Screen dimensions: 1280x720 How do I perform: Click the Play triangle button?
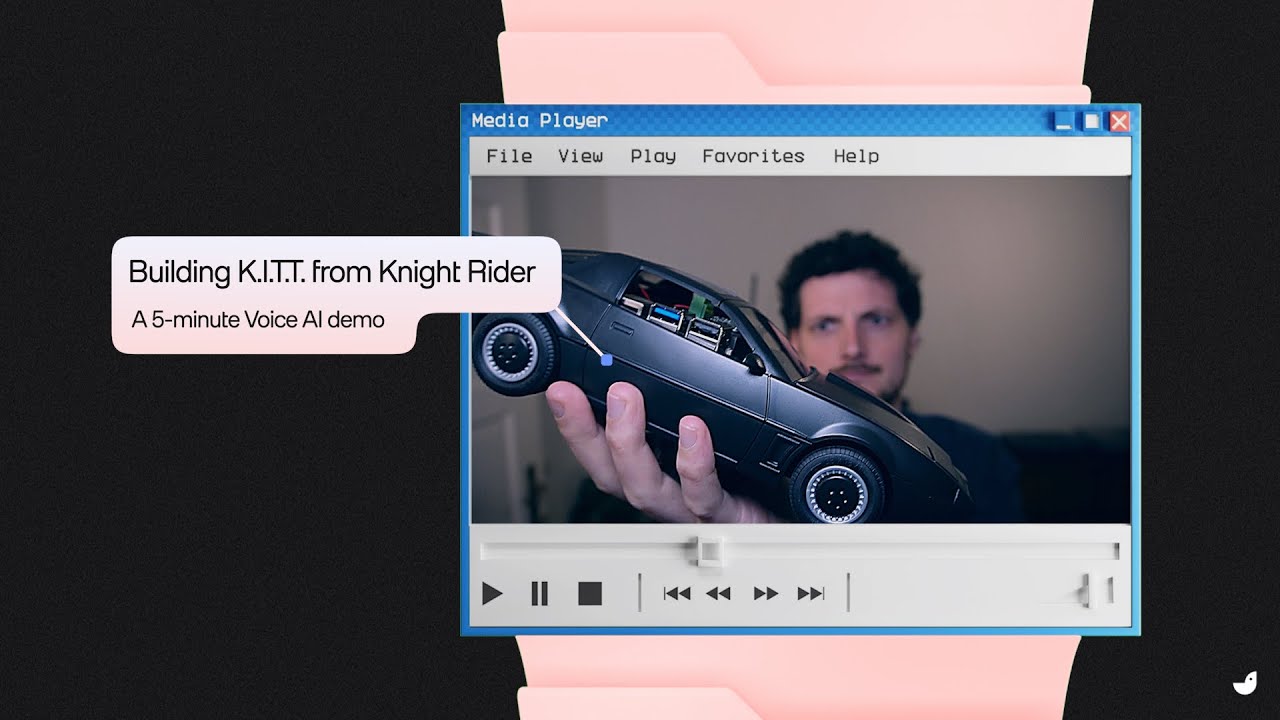492,594
